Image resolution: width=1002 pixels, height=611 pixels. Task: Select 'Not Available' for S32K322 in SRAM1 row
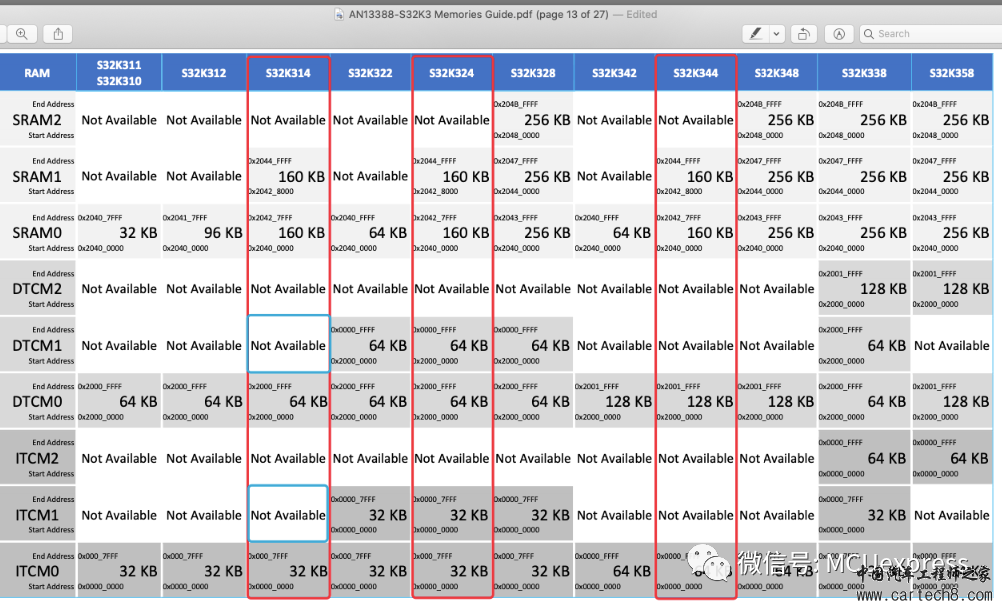tap(370, 176)
